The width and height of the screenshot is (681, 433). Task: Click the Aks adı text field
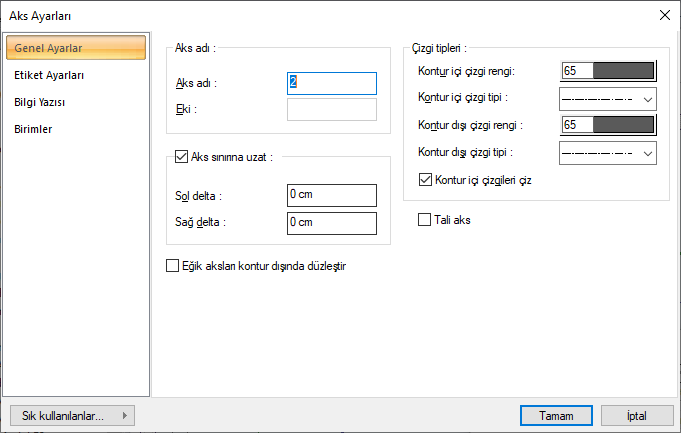pyautogui.click(x=331, y=83)
